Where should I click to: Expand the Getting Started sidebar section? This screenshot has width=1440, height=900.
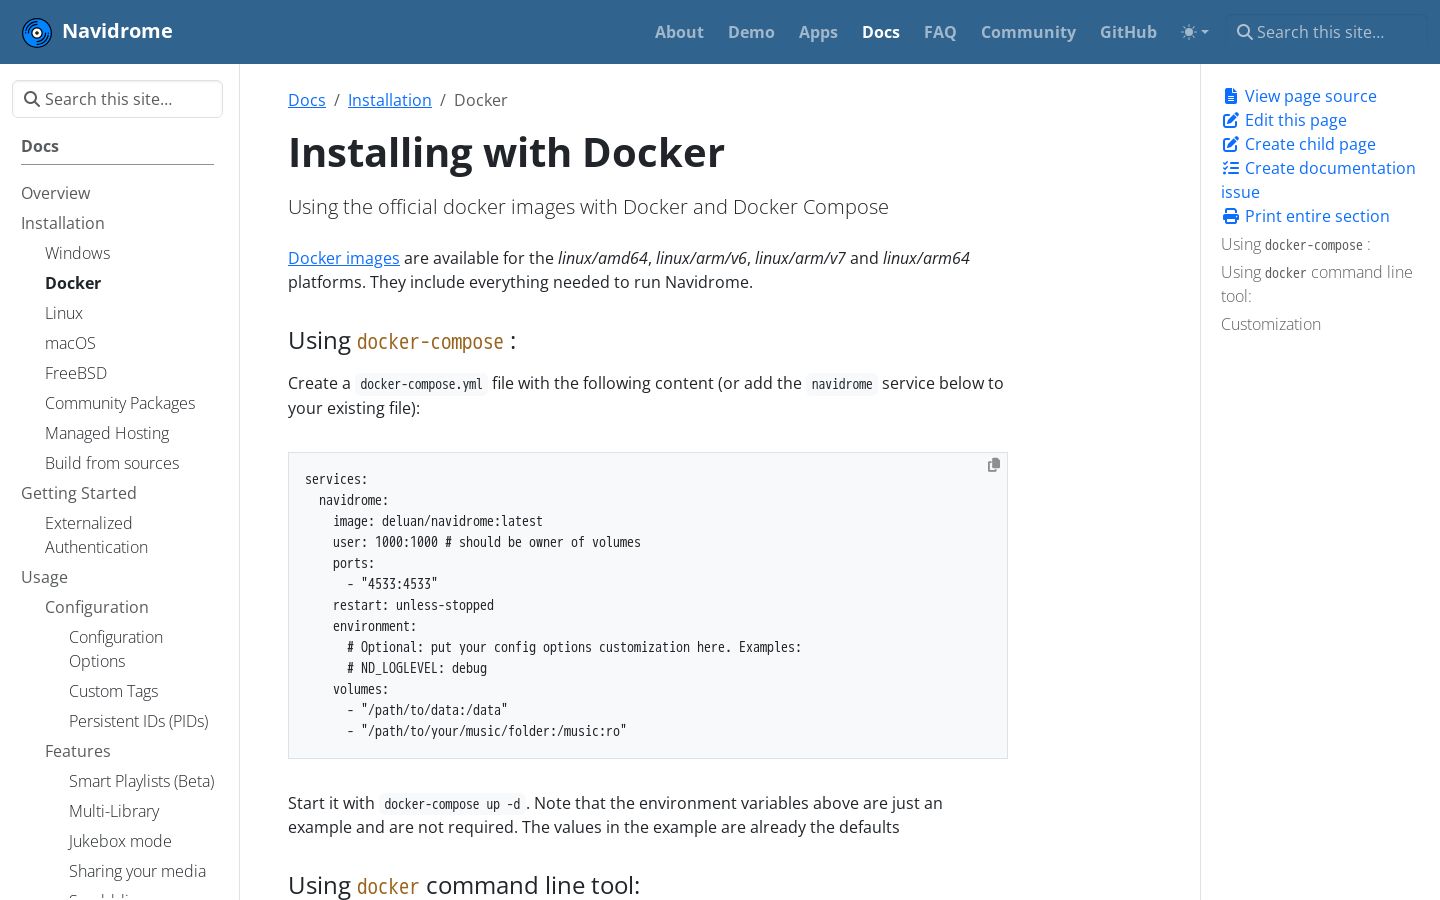[79, 493]
